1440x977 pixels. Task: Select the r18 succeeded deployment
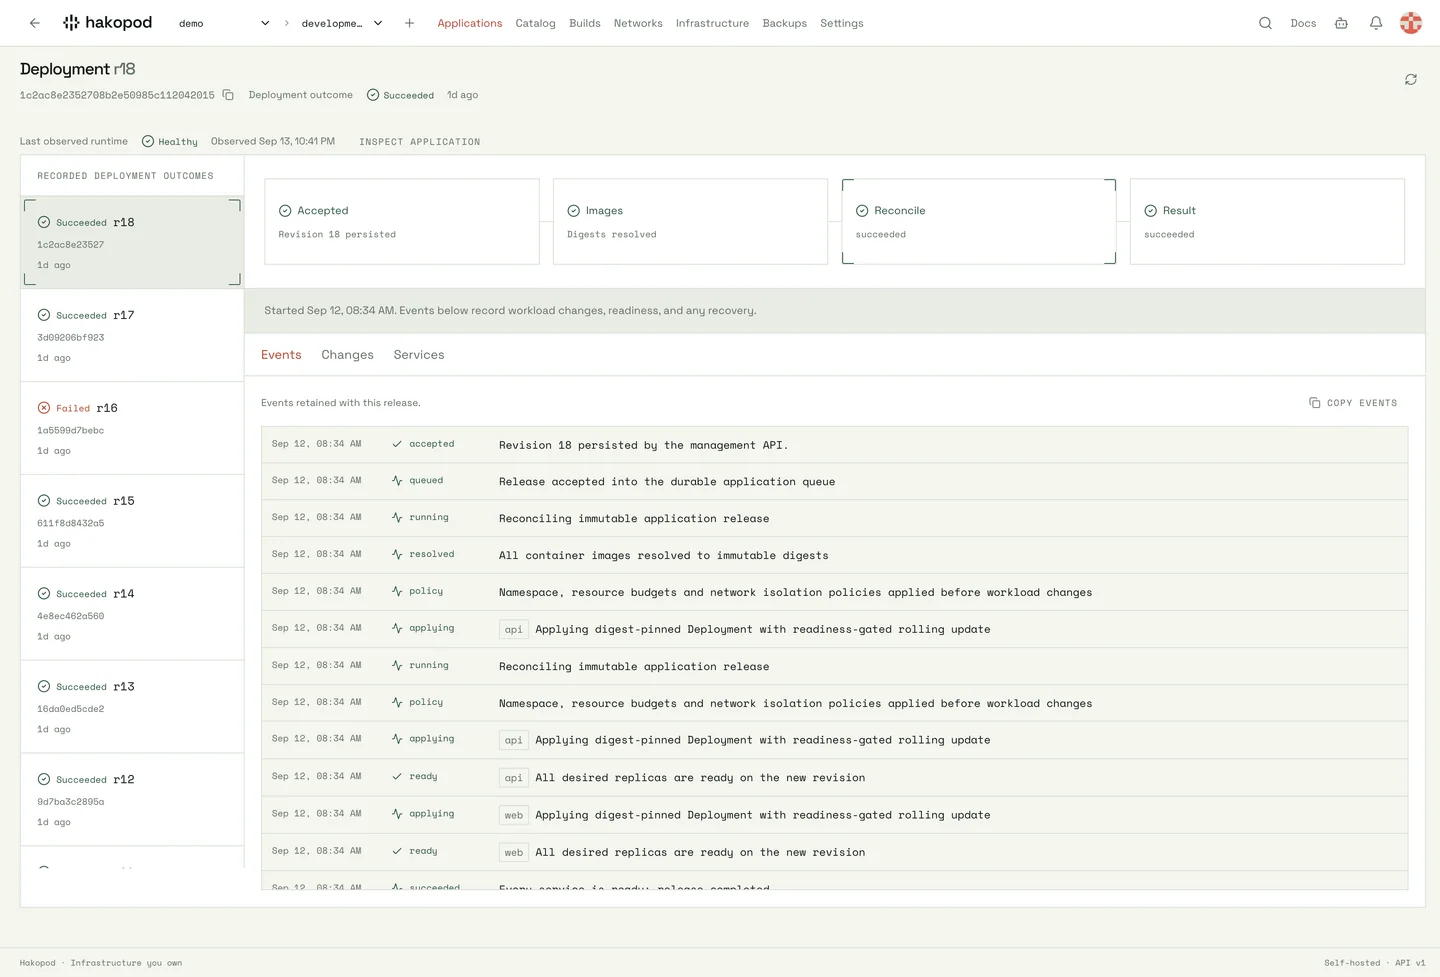[x=132, y=242]
